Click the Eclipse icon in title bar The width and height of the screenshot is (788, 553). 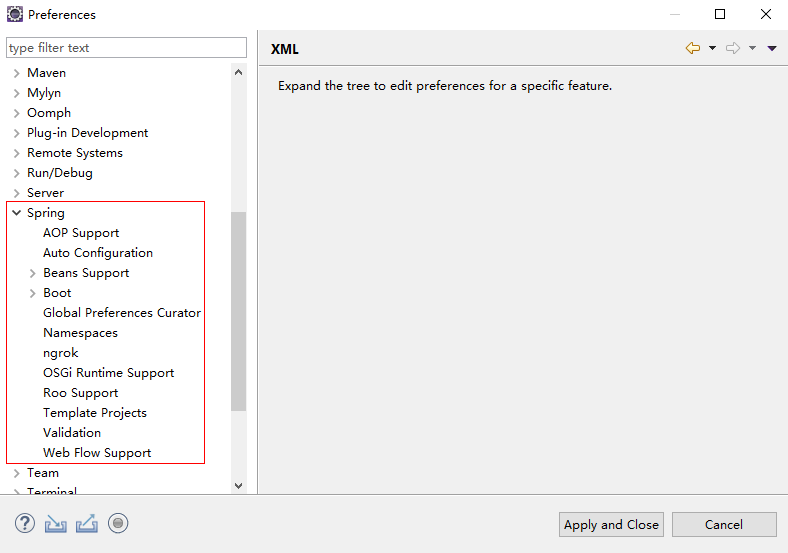pyautogui.click(x=15, y=14)
